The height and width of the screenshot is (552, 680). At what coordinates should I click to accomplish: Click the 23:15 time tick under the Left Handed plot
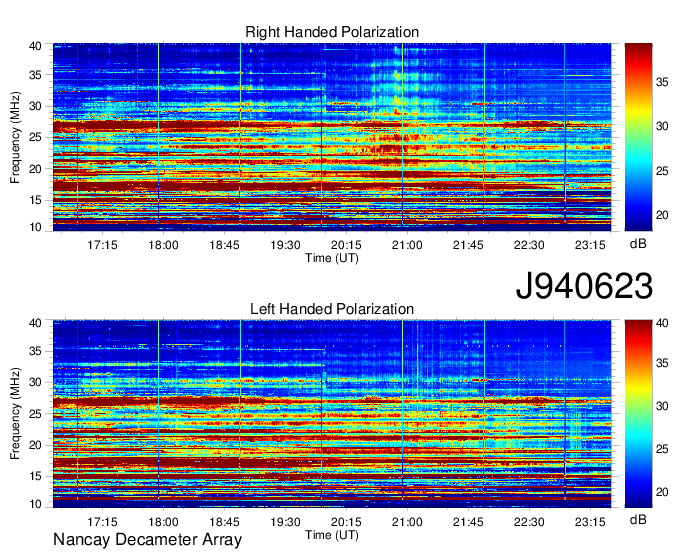point(590,522)
